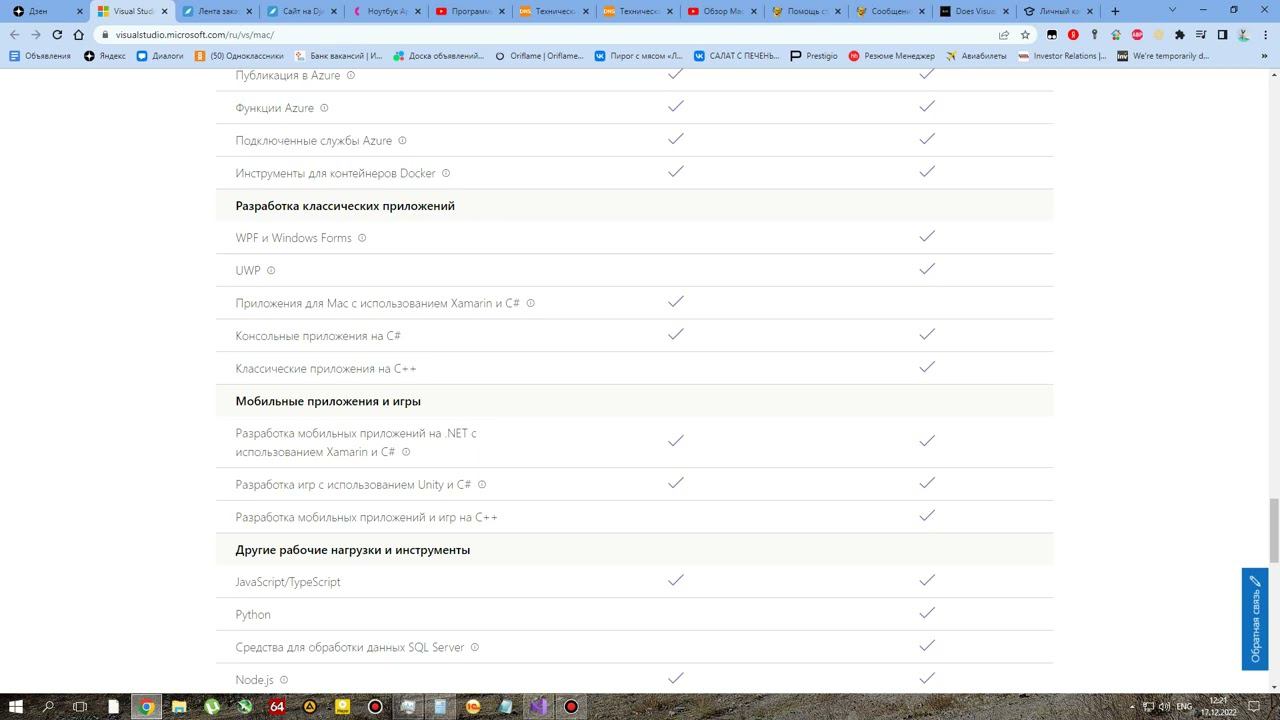Open a new browser tab
1280x720 pixels.
tap(1115, 11)
